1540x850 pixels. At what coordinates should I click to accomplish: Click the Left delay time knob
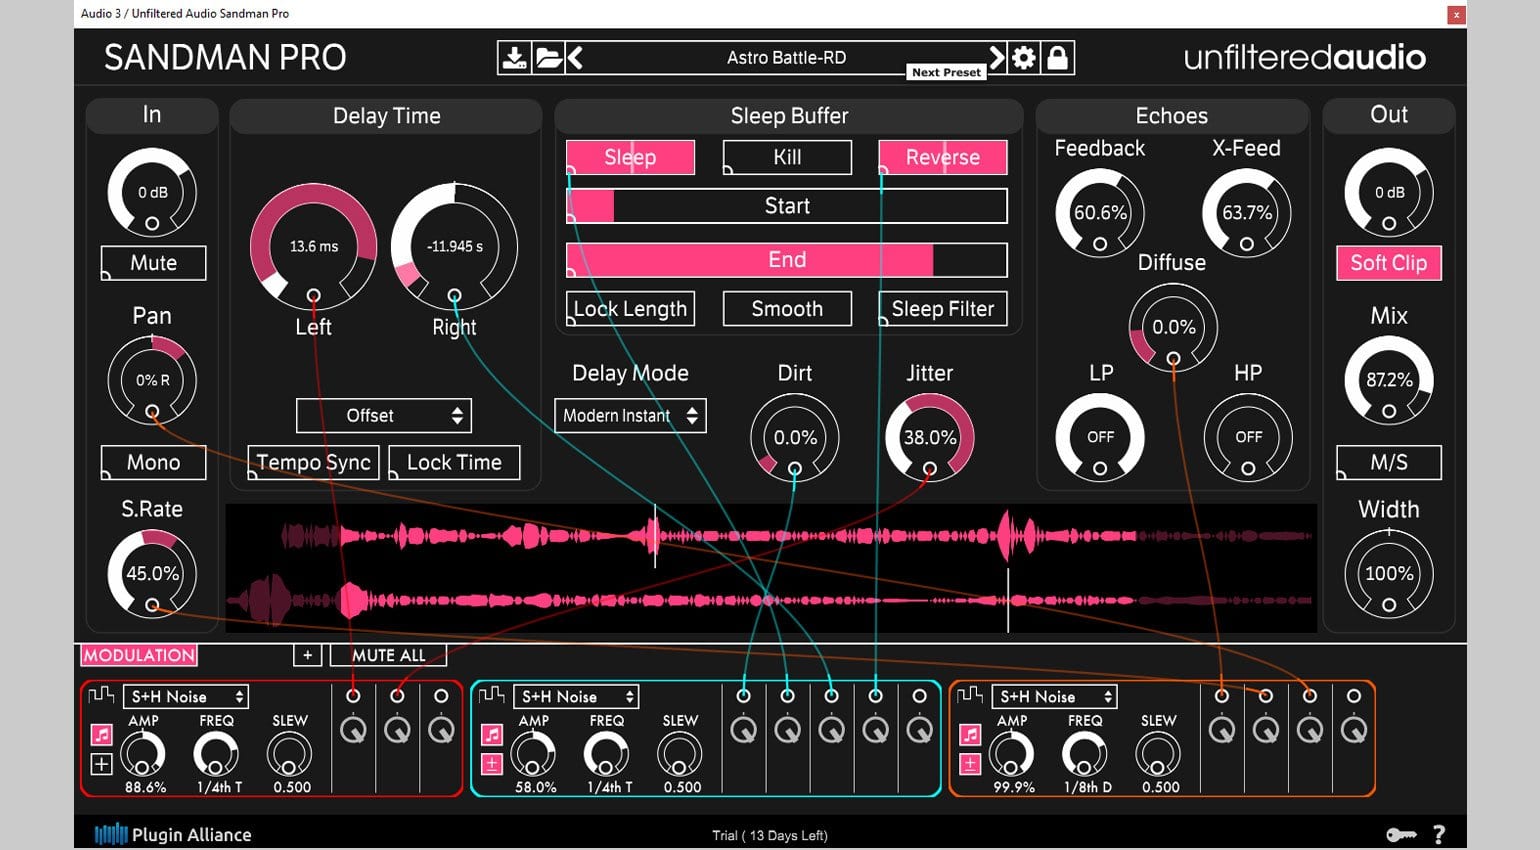313,246
